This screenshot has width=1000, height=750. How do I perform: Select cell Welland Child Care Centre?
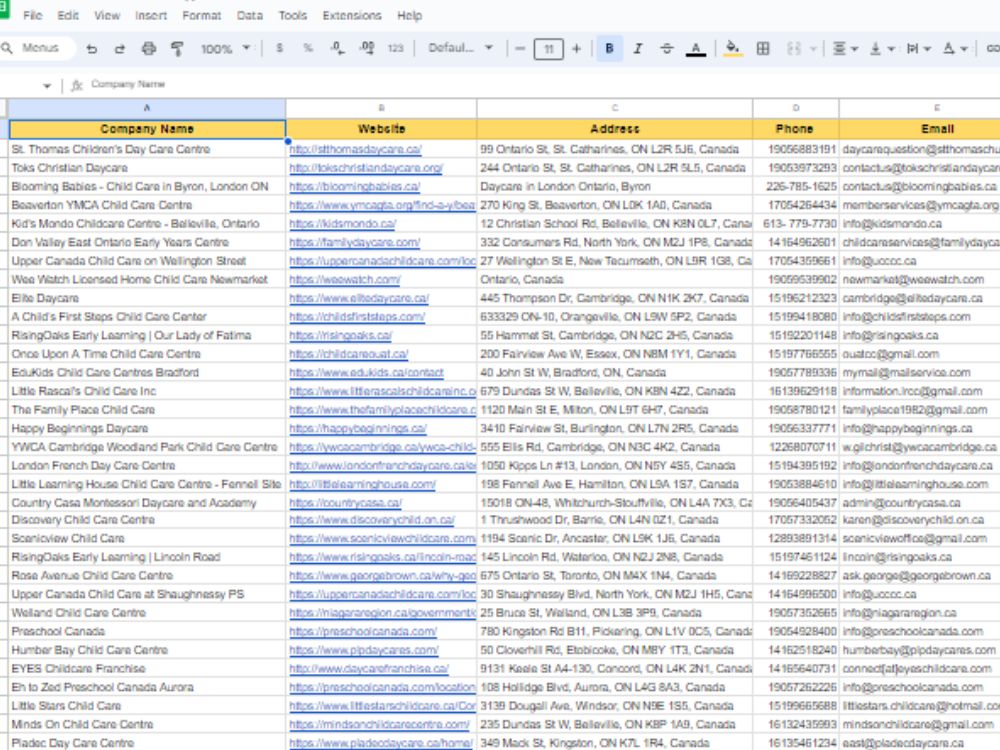[x=147, y=613]
